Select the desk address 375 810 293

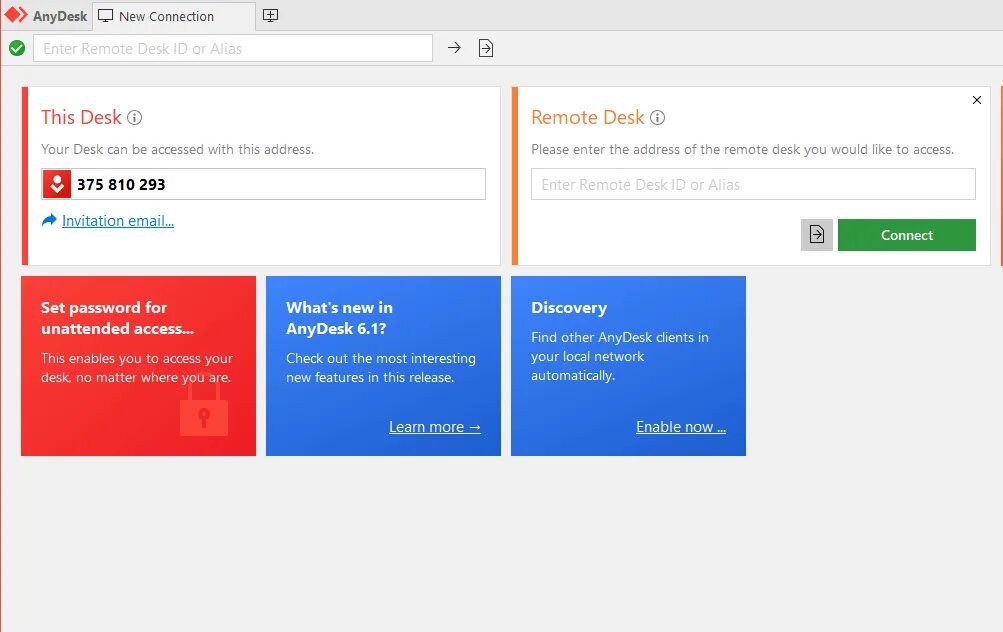point(121,185)
